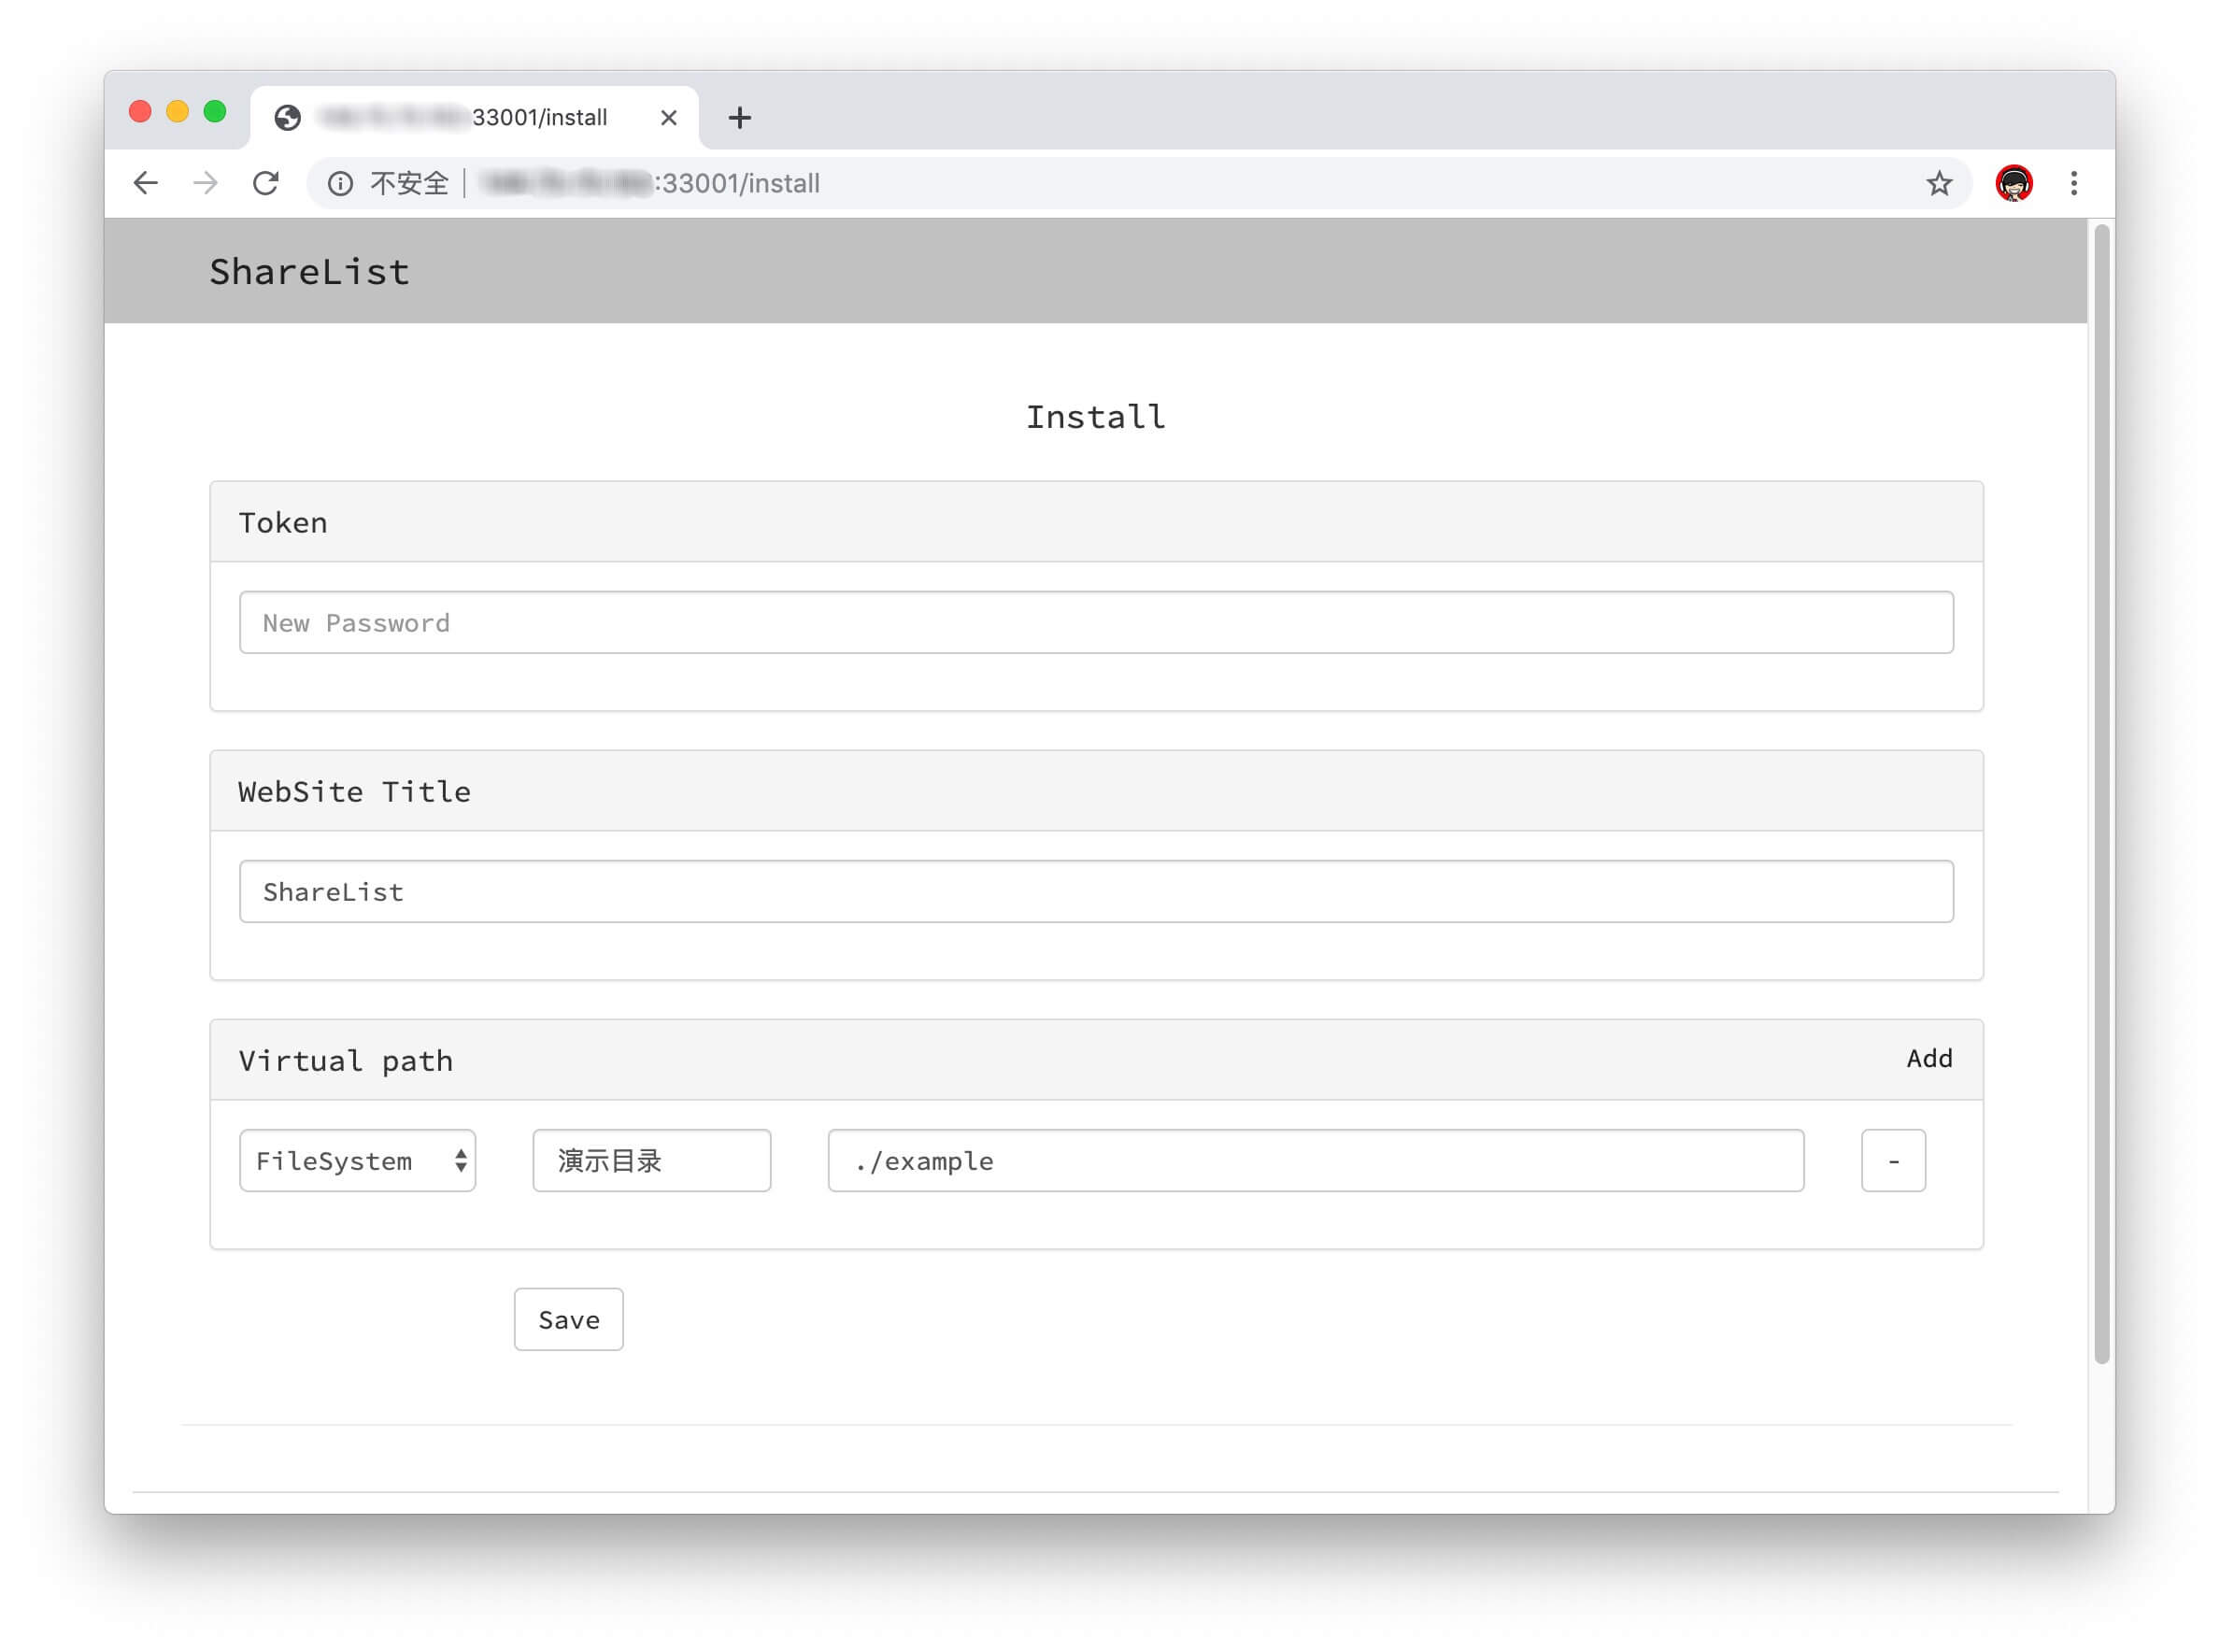Remove virtual path with minus button
The width and height of the screenshot is (2220, 1652).
point(1893,1161)
